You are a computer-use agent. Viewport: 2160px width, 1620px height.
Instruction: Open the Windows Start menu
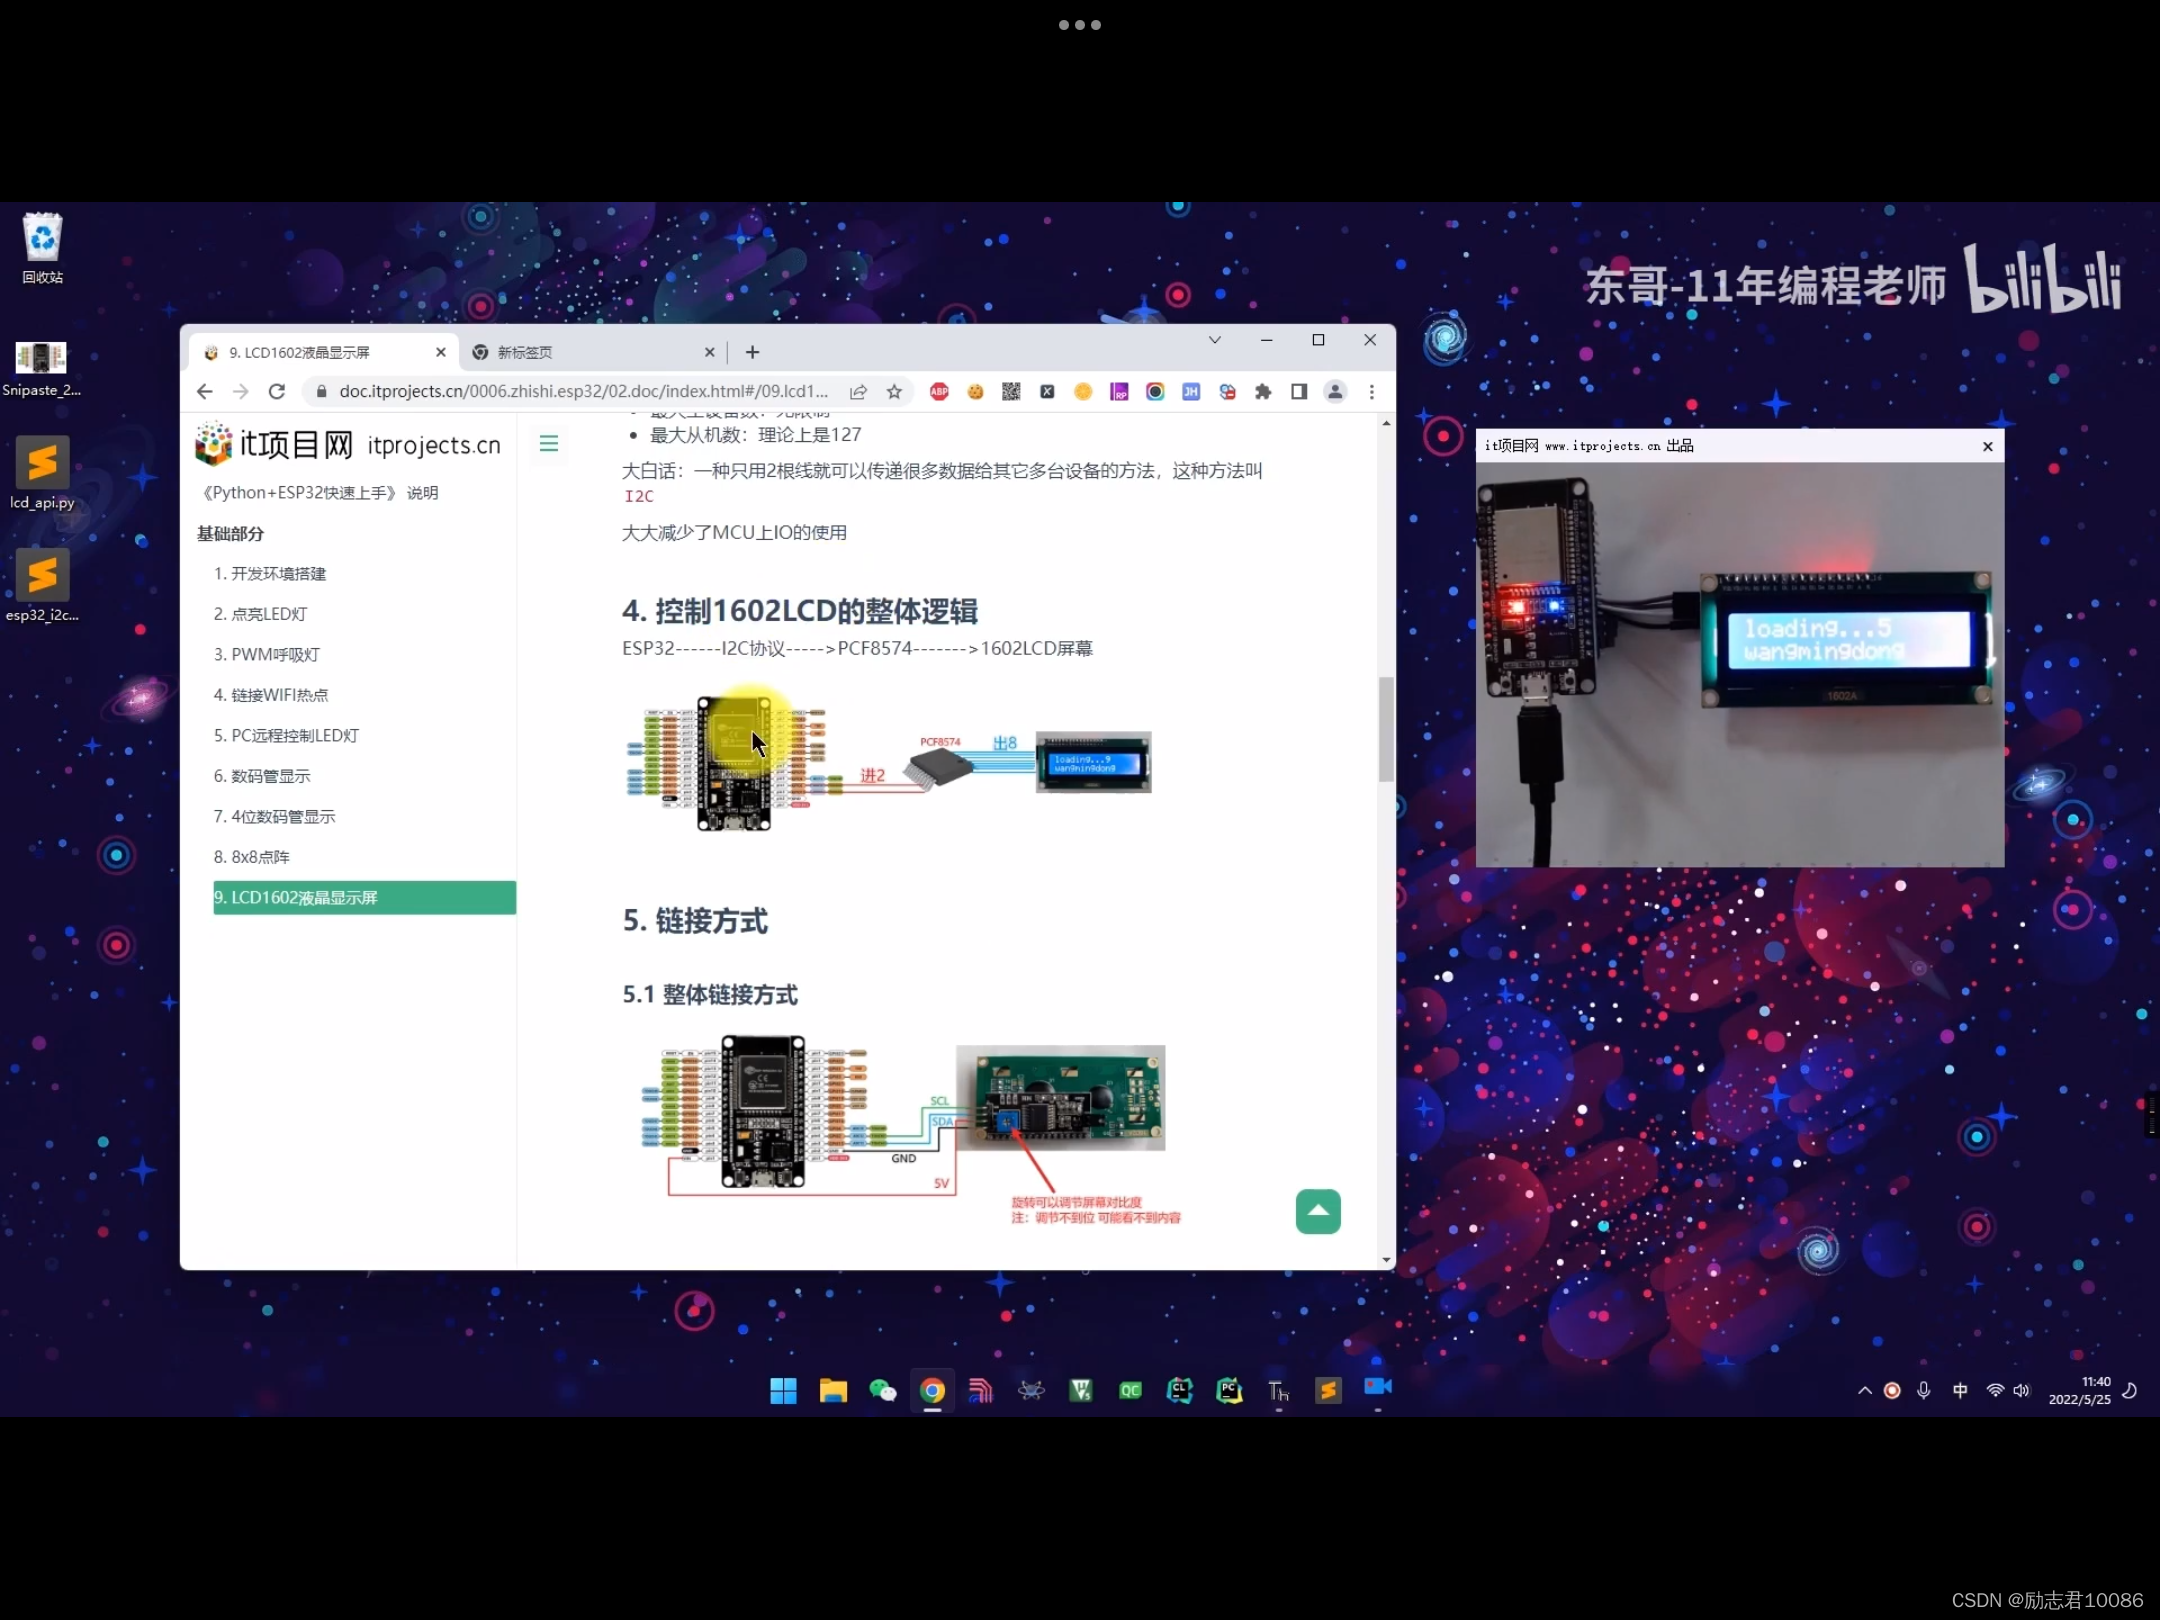tap(783, 1390)
